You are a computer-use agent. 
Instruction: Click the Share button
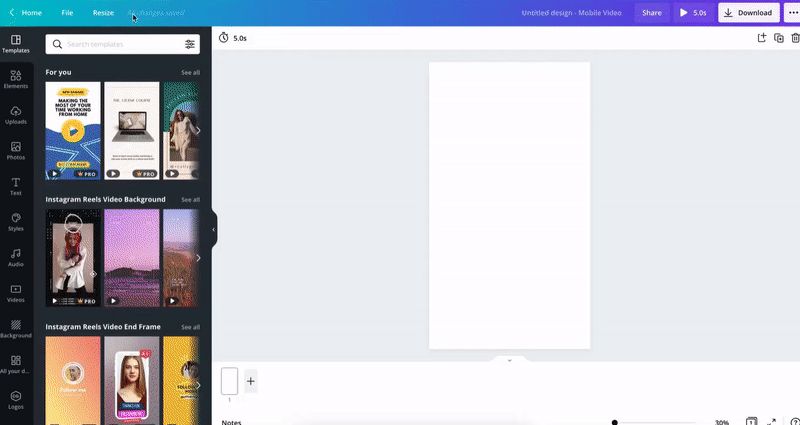click(651, 13)
